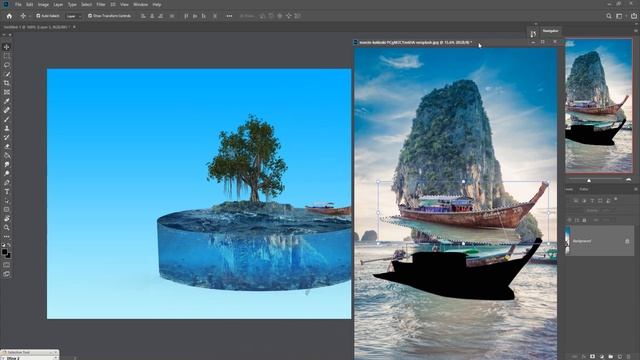This screenshot has height=360, width=640.
Task: Open the Edit Toolbar three-dots button
Action: 7,236
